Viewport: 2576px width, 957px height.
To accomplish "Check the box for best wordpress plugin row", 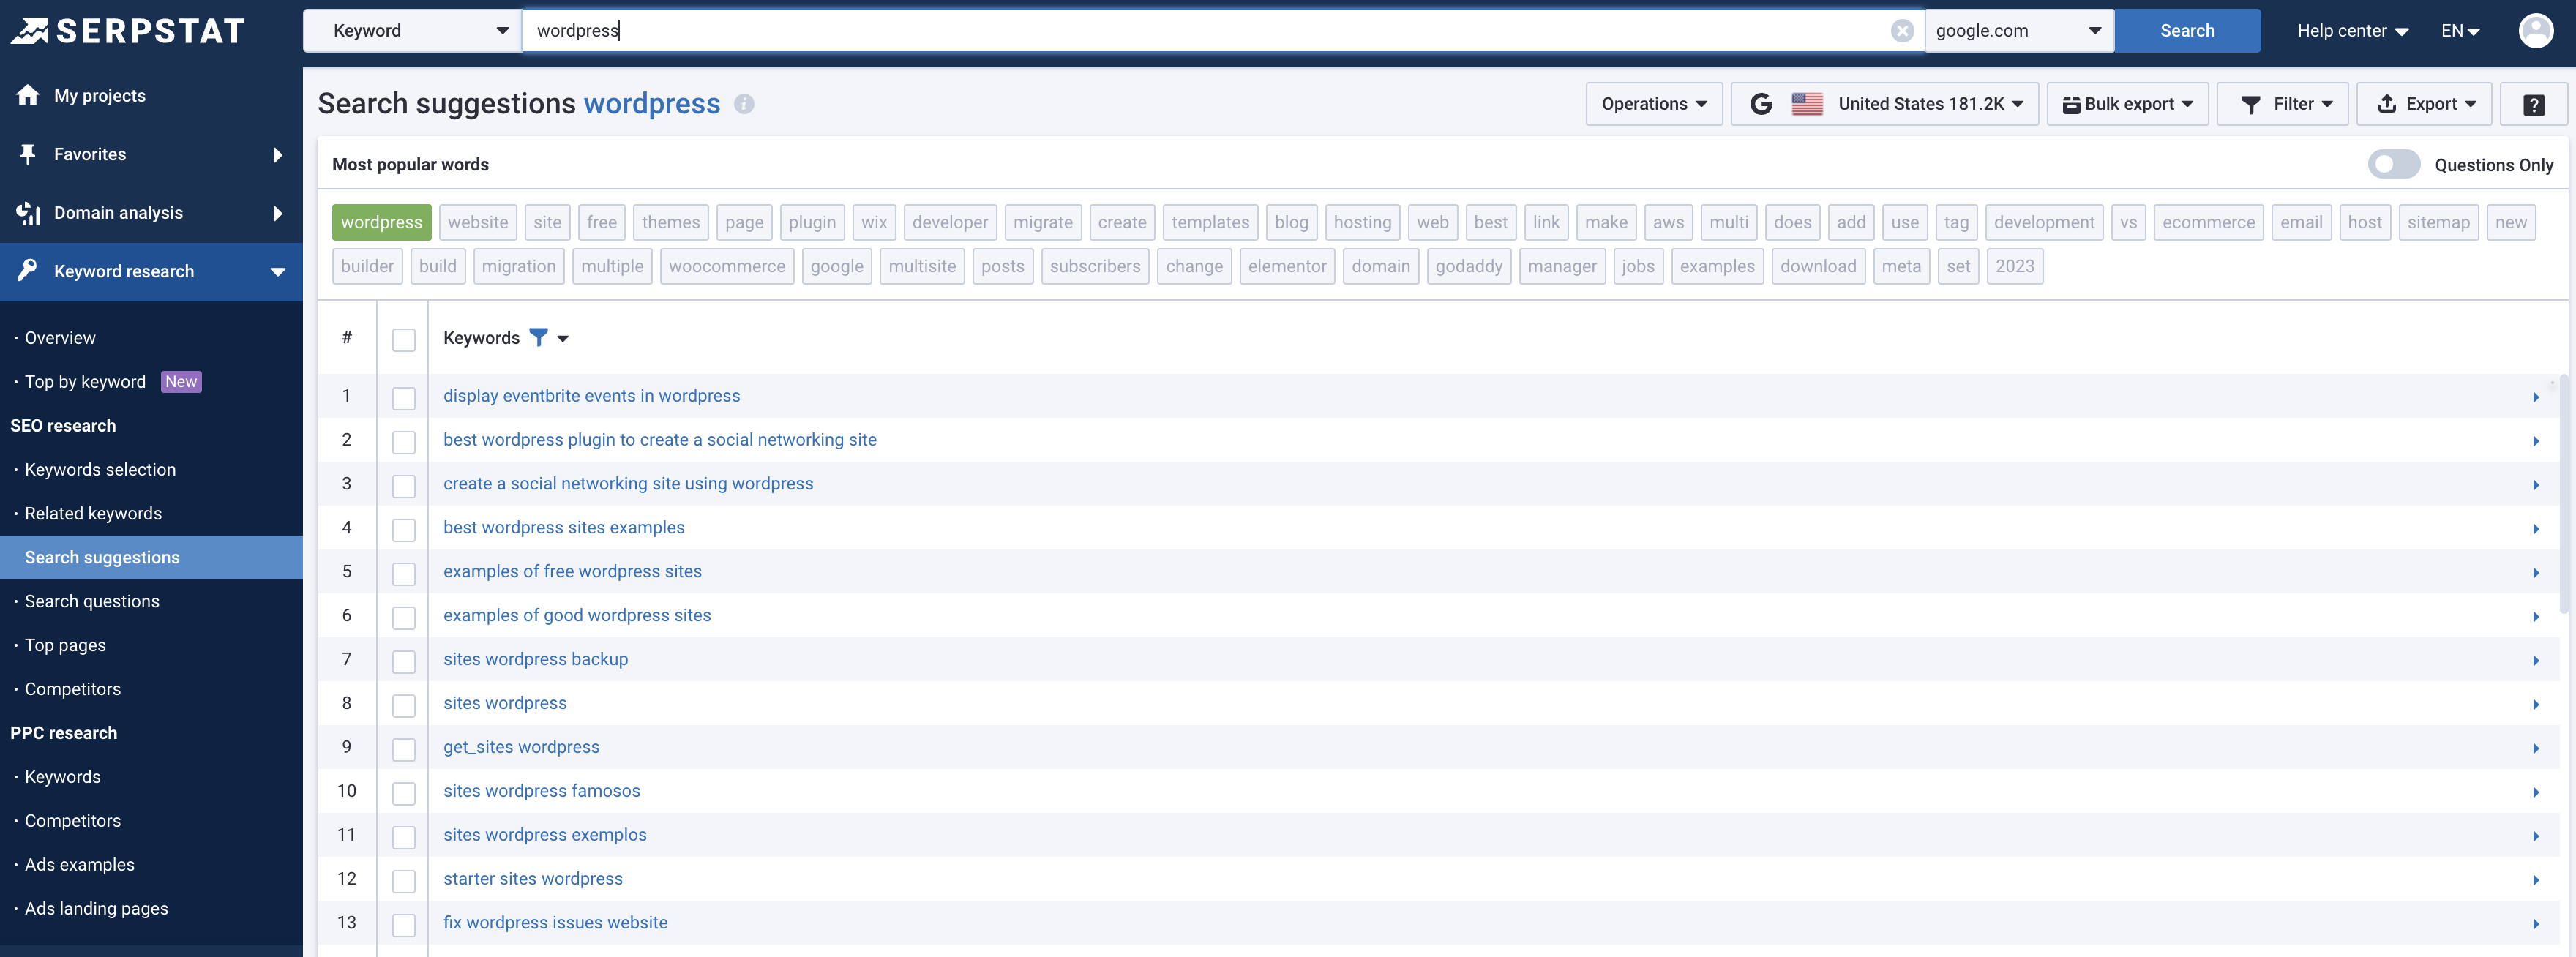I will [404, 442].
